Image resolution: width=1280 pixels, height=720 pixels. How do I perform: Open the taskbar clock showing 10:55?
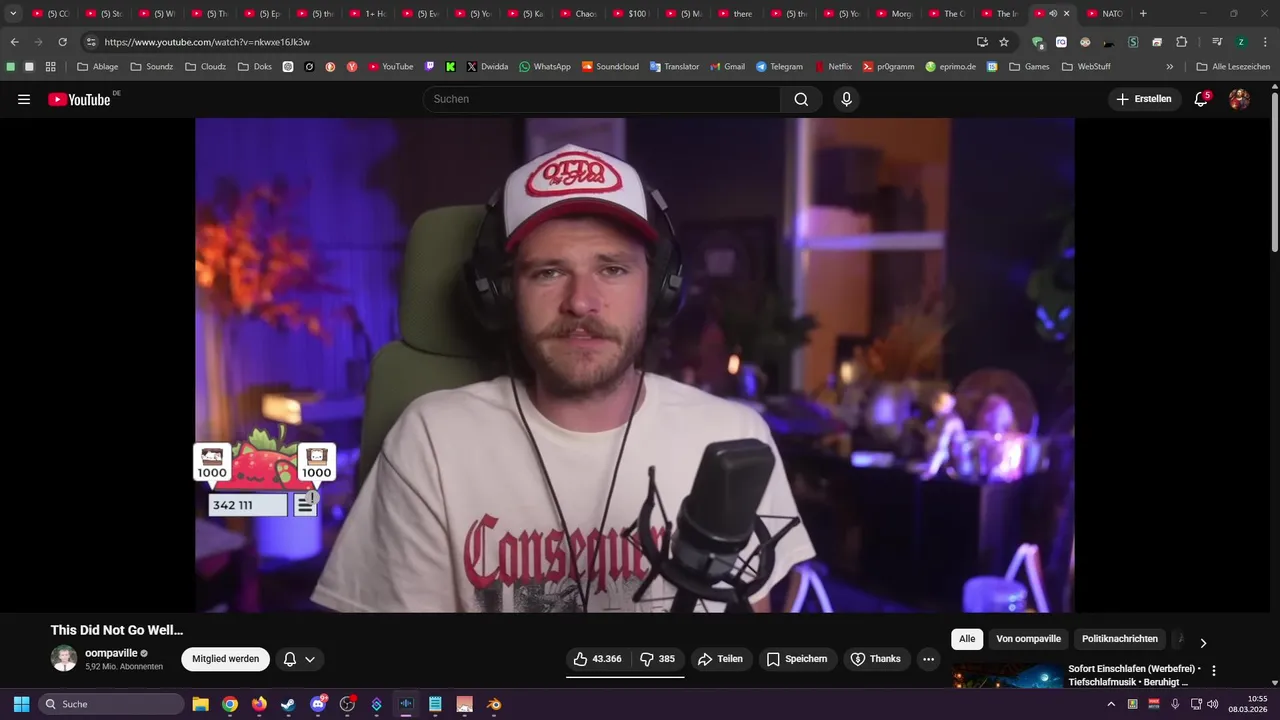(1250, 704)
